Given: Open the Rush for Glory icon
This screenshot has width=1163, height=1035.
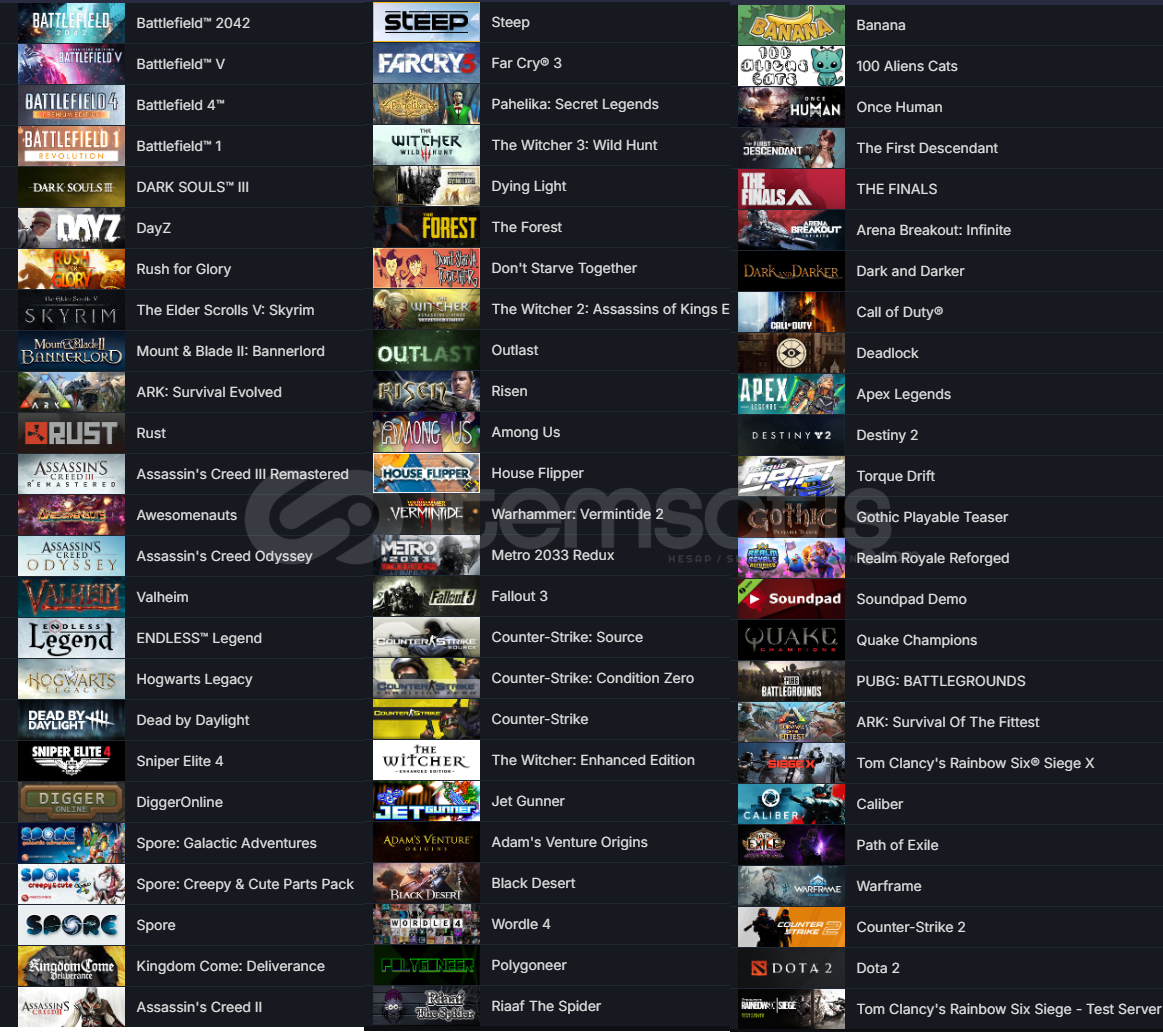Looking at the screenshot, I should pos(71,269).
